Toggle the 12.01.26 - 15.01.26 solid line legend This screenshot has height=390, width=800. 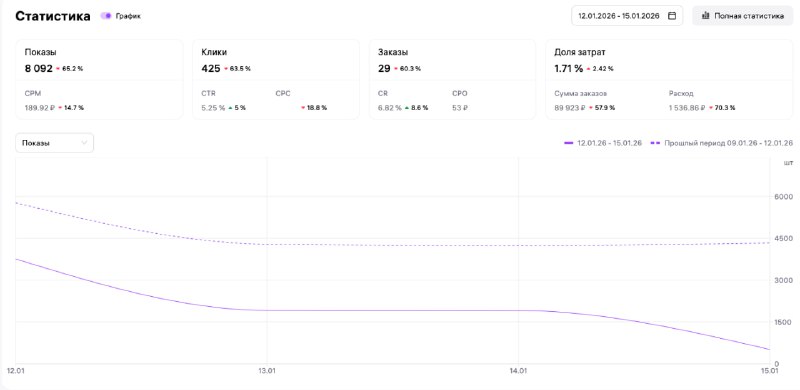pyautogui.click(x=603, y=143)
